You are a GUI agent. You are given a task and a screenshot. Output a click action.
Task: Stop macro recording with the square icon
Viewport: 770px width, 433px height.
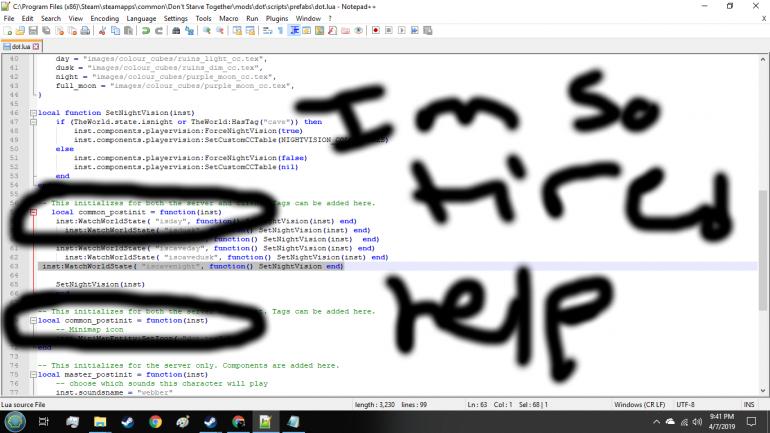point(388,30)
